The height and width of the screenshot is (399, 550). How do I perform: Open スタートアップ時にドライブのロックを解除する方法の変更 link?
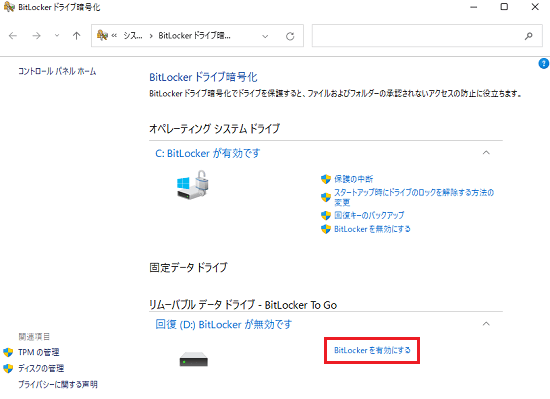click(414, 197)
